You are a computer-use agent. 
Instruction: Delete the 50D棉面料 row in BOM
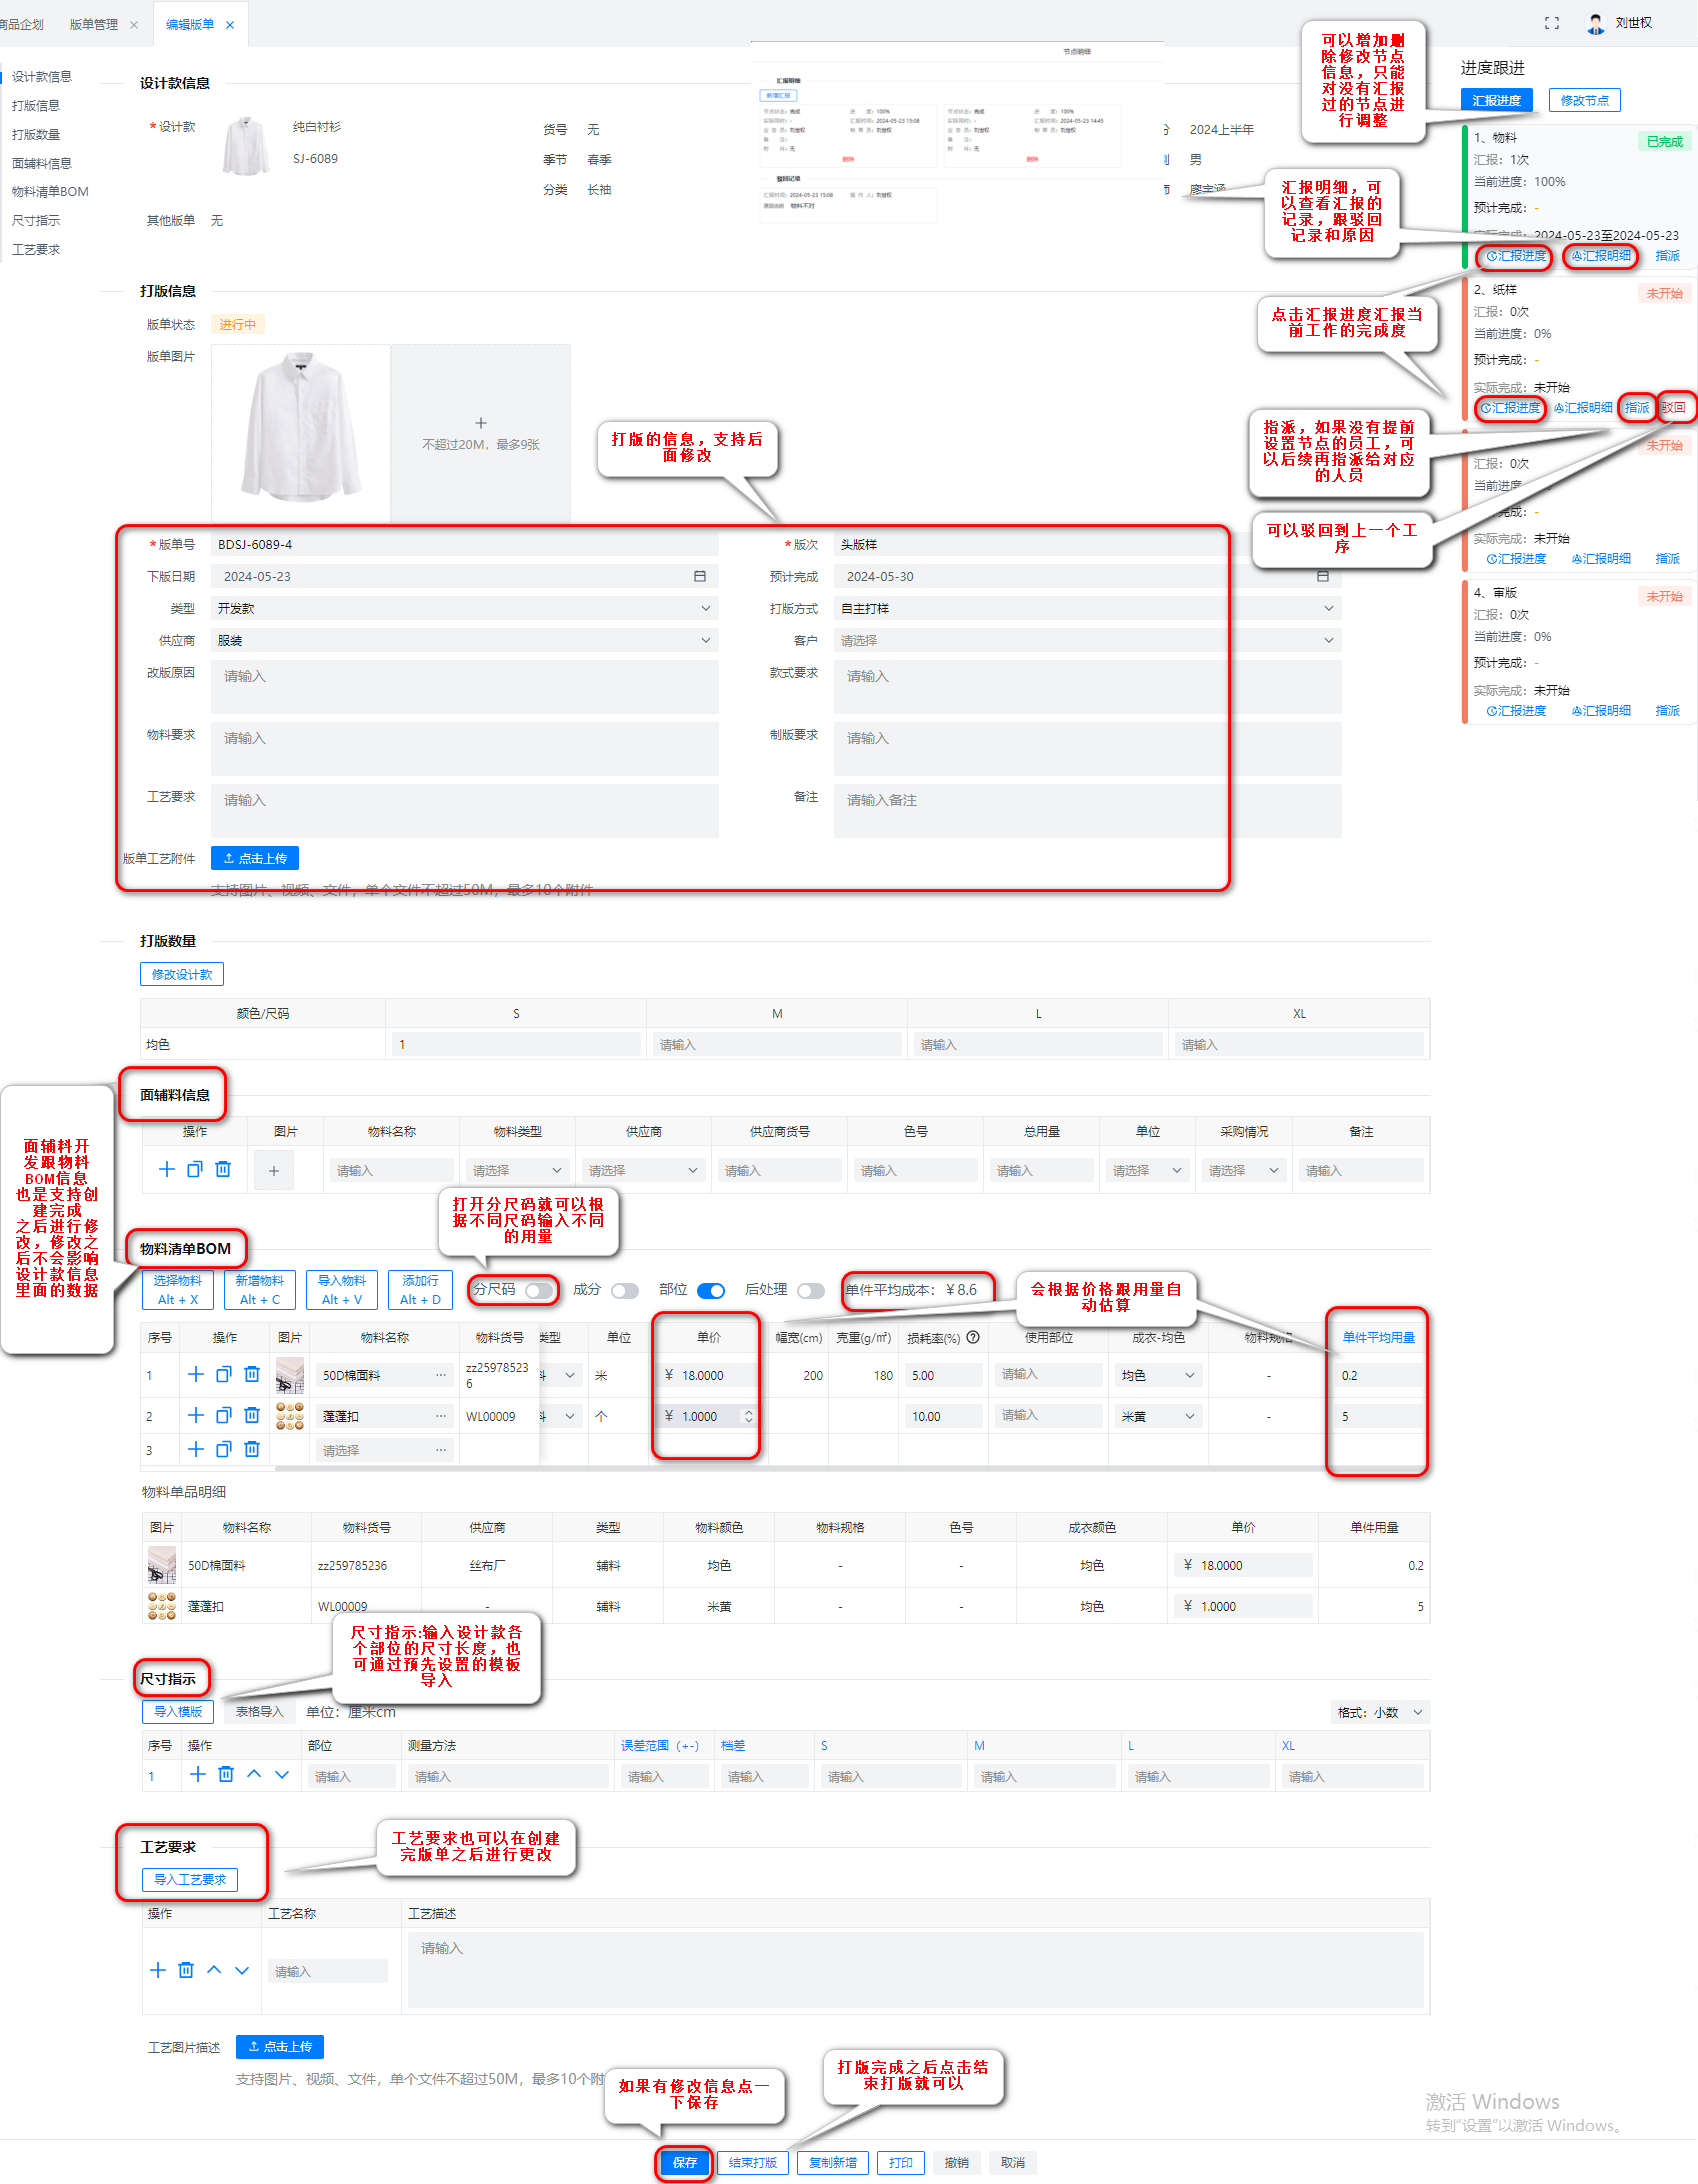252,1374
